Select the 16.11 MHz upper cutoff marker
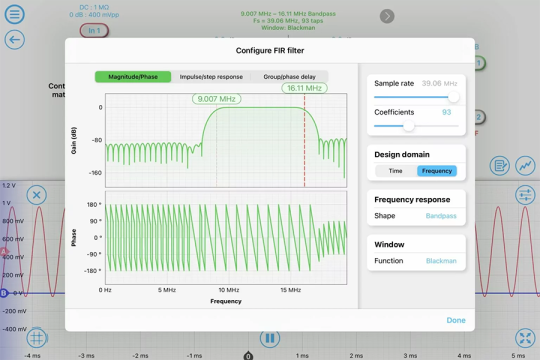Image resolution: width=540 pixels, height=360 pixels. [x=304, y=88]
